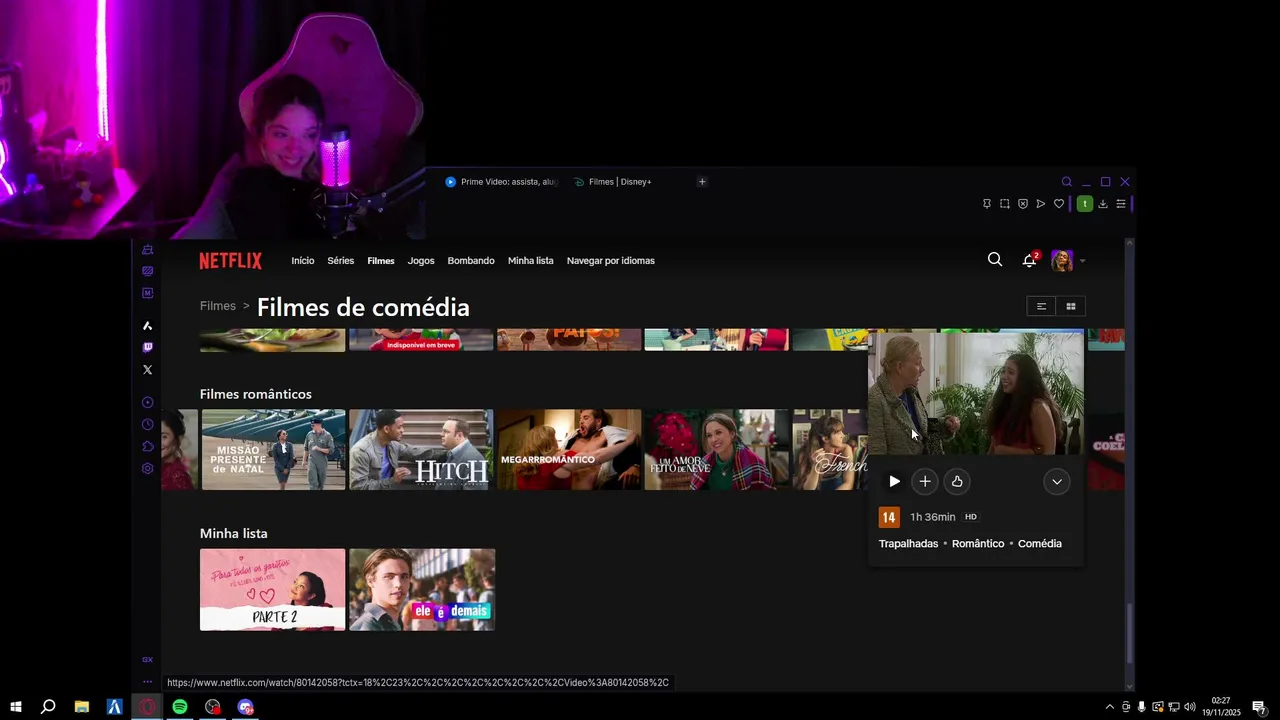1280x720 pixels.
Task: Open the Parte 2 movie in Minha lista
Action: pyautogui.click(x=272, y=589)
